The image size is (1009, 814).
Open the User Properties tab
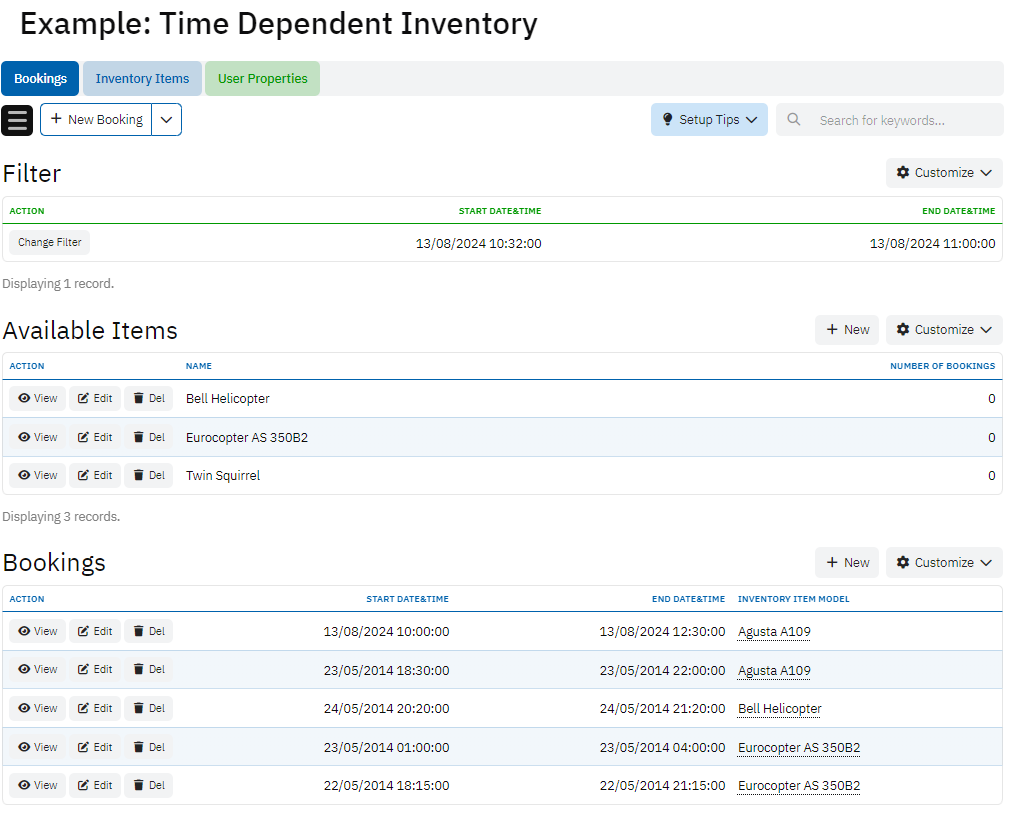click(262, 79)
